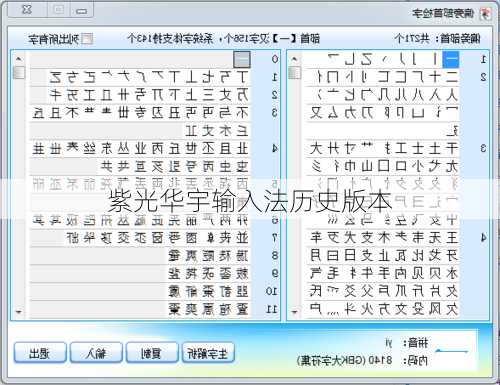Screen dimensions: 500x385
Task: Toggle the 列出所有字 checkbox
Action: (x=87, y=39)
